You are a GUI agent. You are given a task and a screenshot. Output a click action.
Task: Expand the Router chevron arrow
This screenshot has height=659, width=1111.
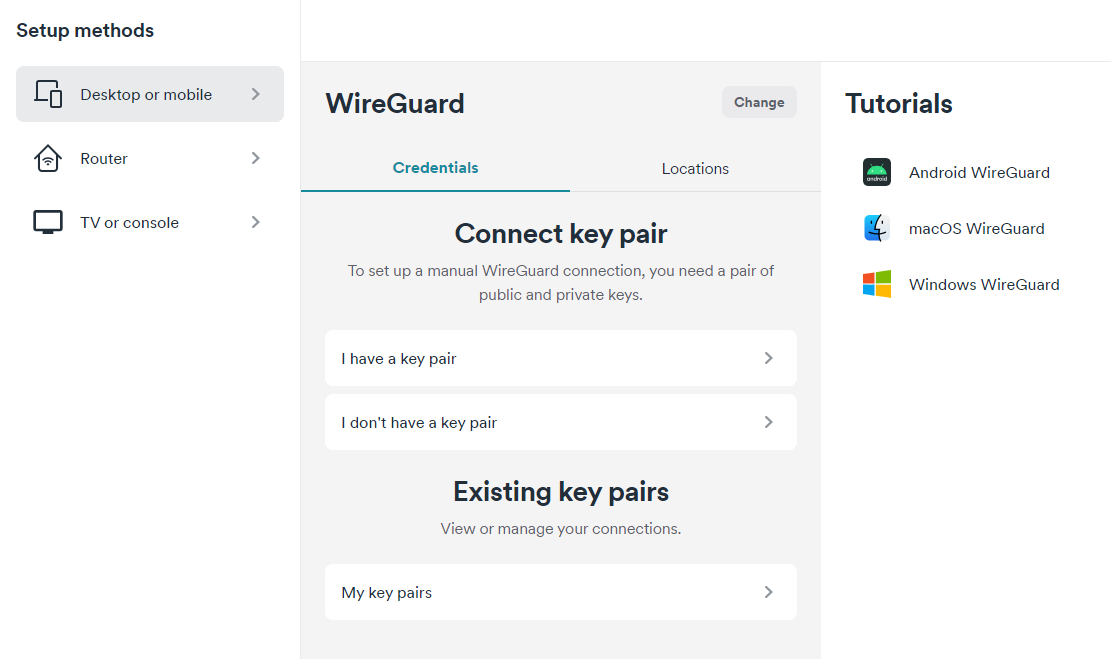pos(256,158)
